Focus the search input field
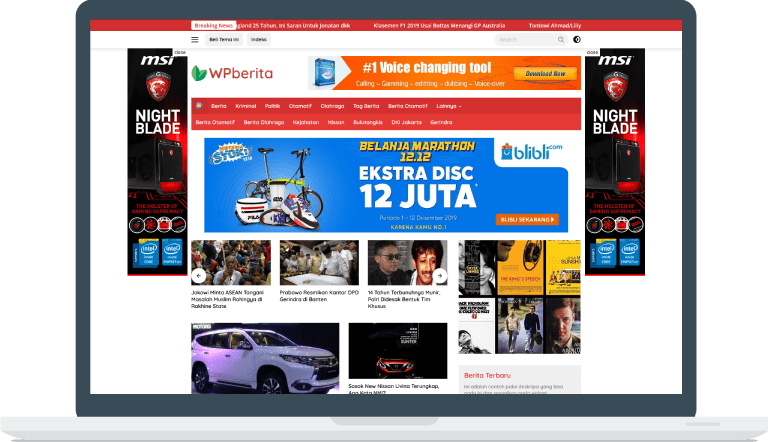The height and width of the screenshot is (442, 768). coord(522,40)
